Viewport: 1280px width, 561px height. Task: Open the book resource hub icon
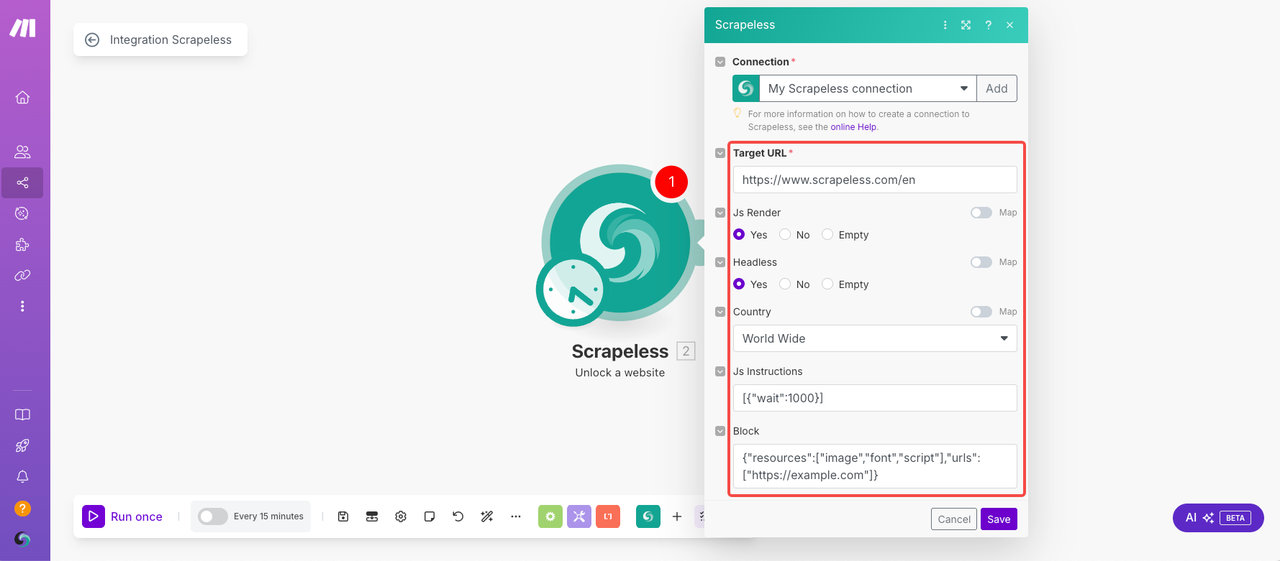point(22,415)
